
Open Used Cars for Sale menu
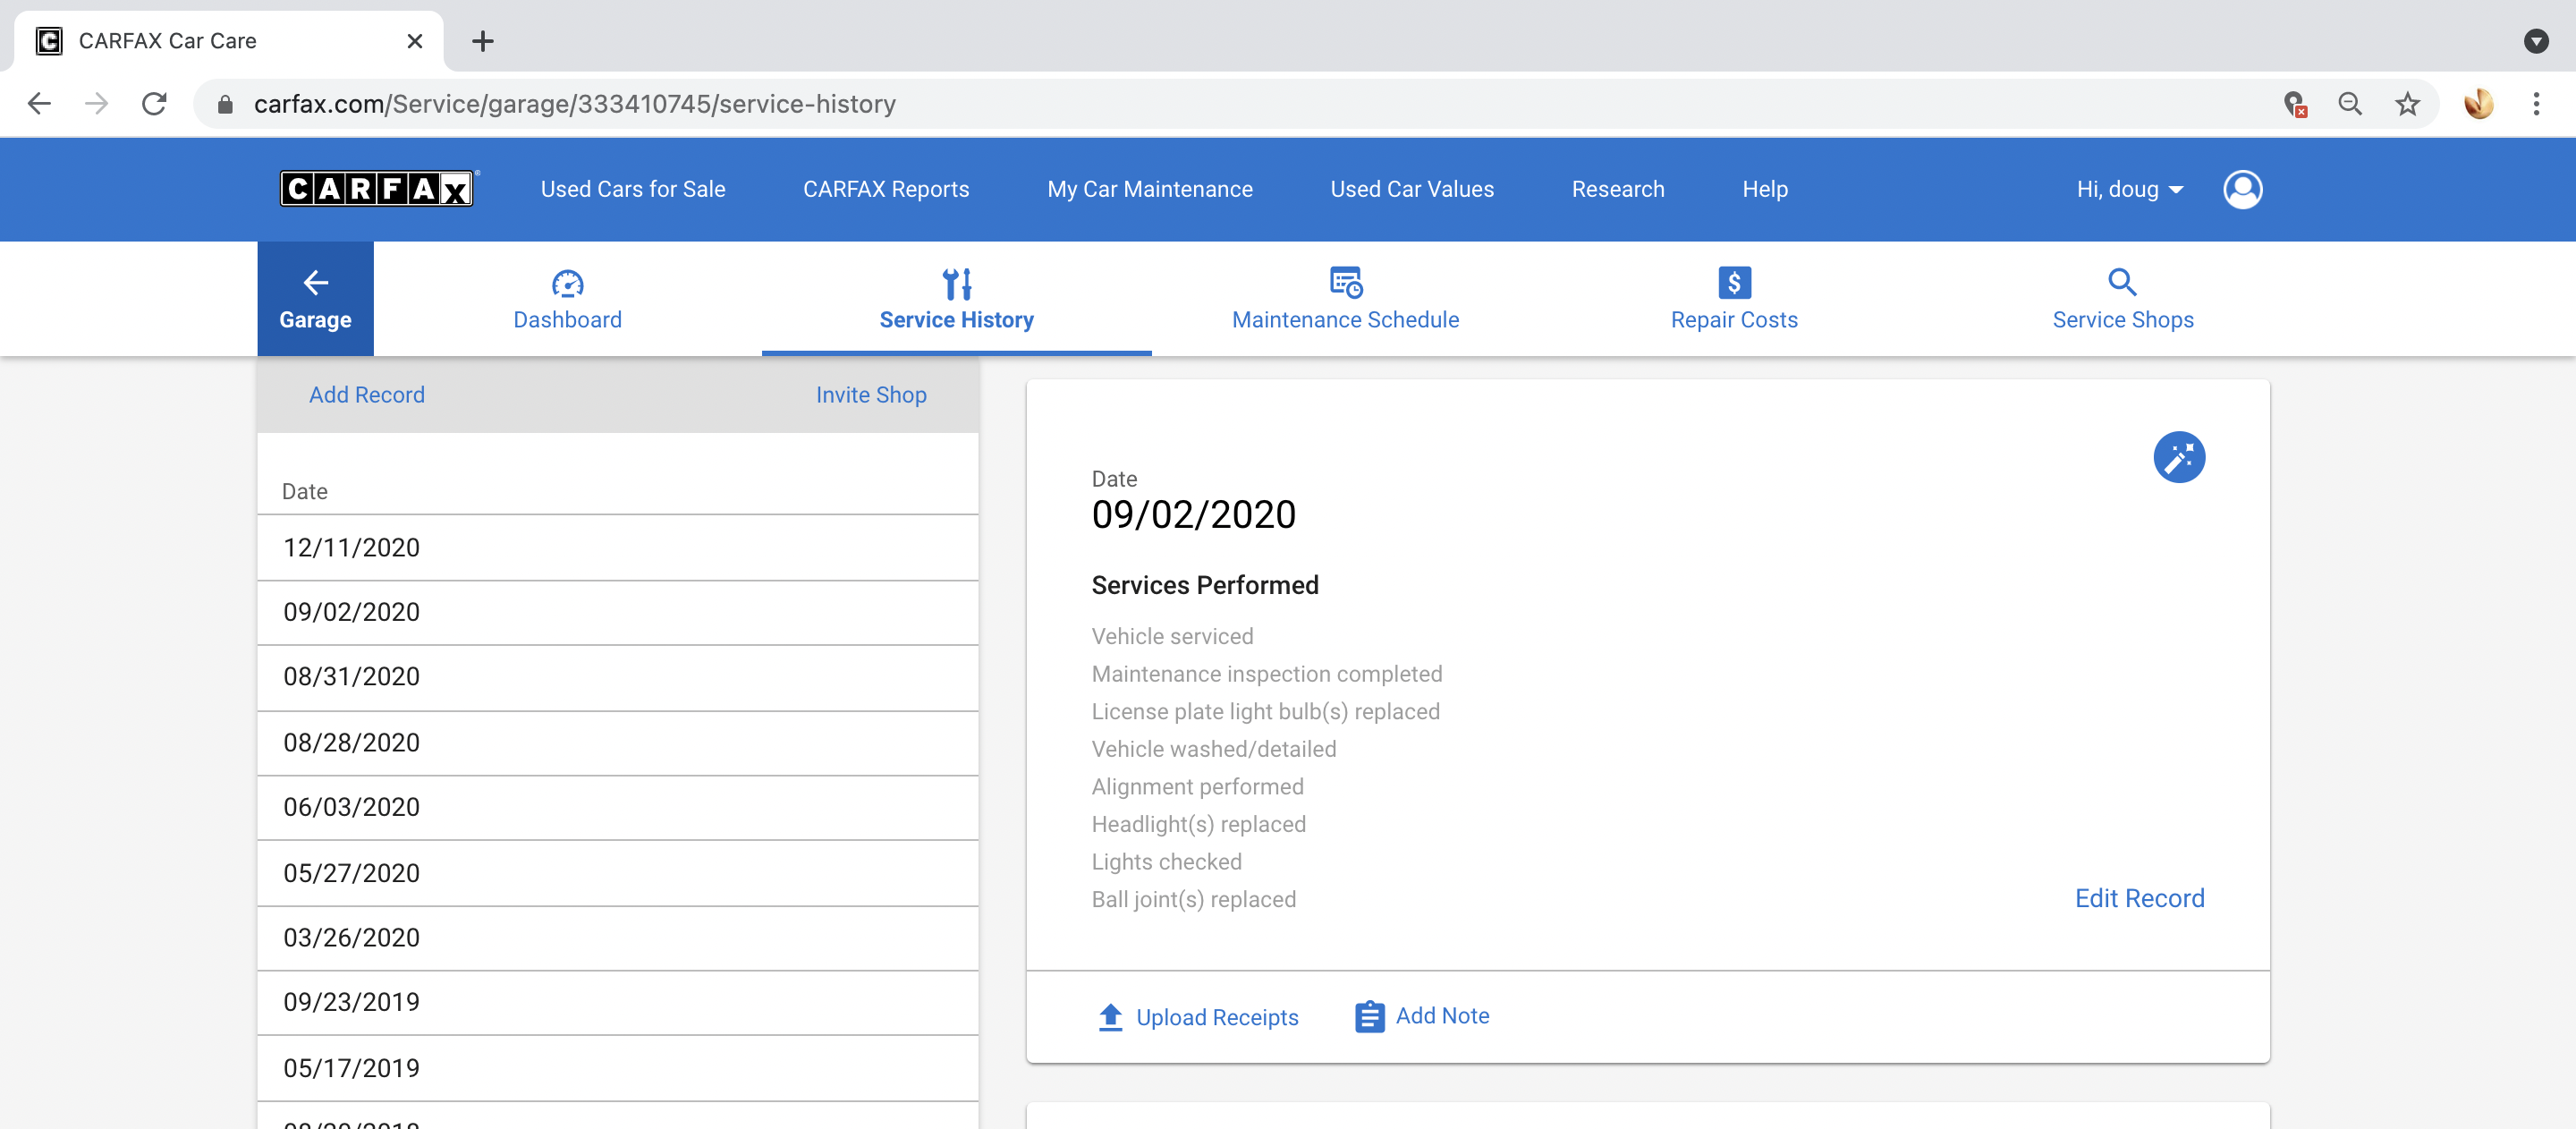pyautogui.click(x=633, y=189)
